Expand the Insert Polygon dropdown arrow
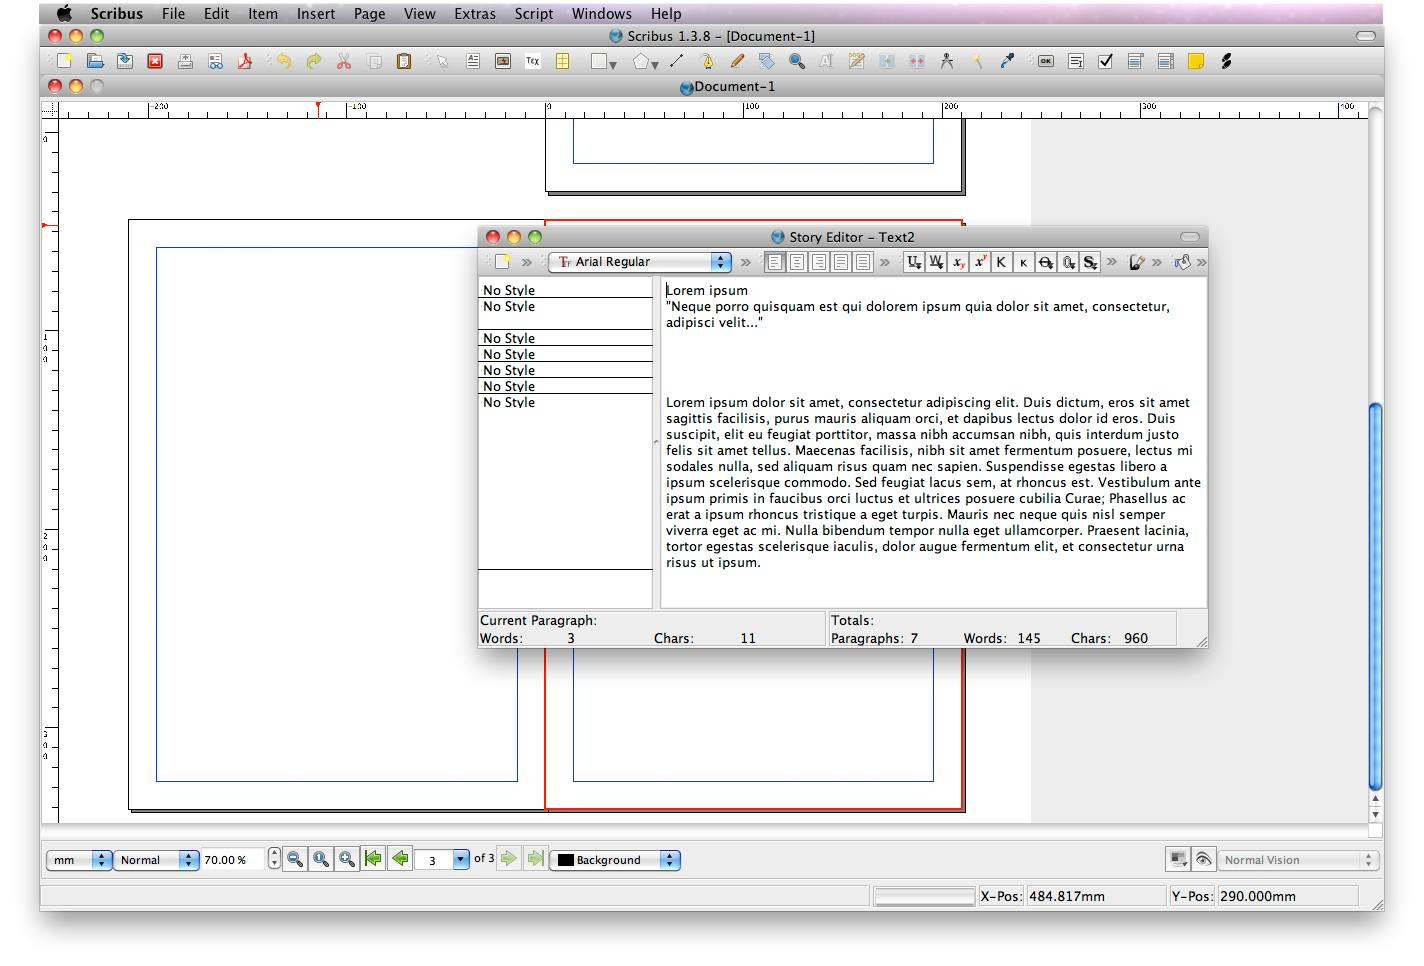This screenshot has width=1424, height=966. pos(654,65)
